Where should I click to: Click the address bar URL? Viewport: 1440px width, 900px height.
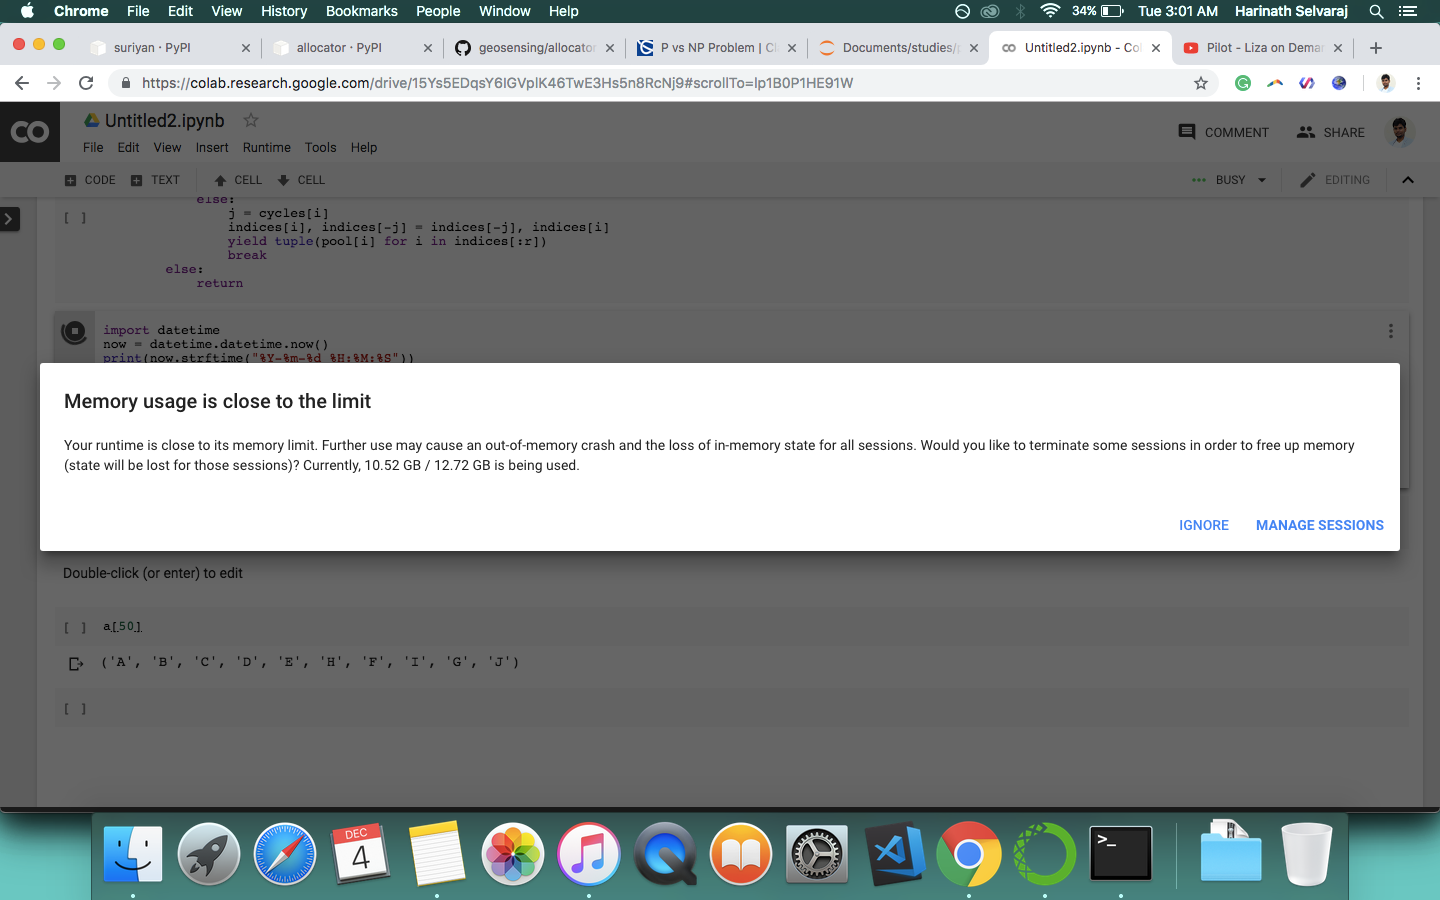[x=497, y=83]
